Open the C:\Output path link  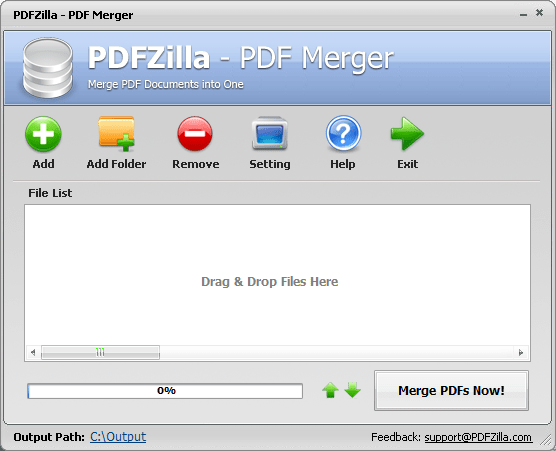pos(118,437)
